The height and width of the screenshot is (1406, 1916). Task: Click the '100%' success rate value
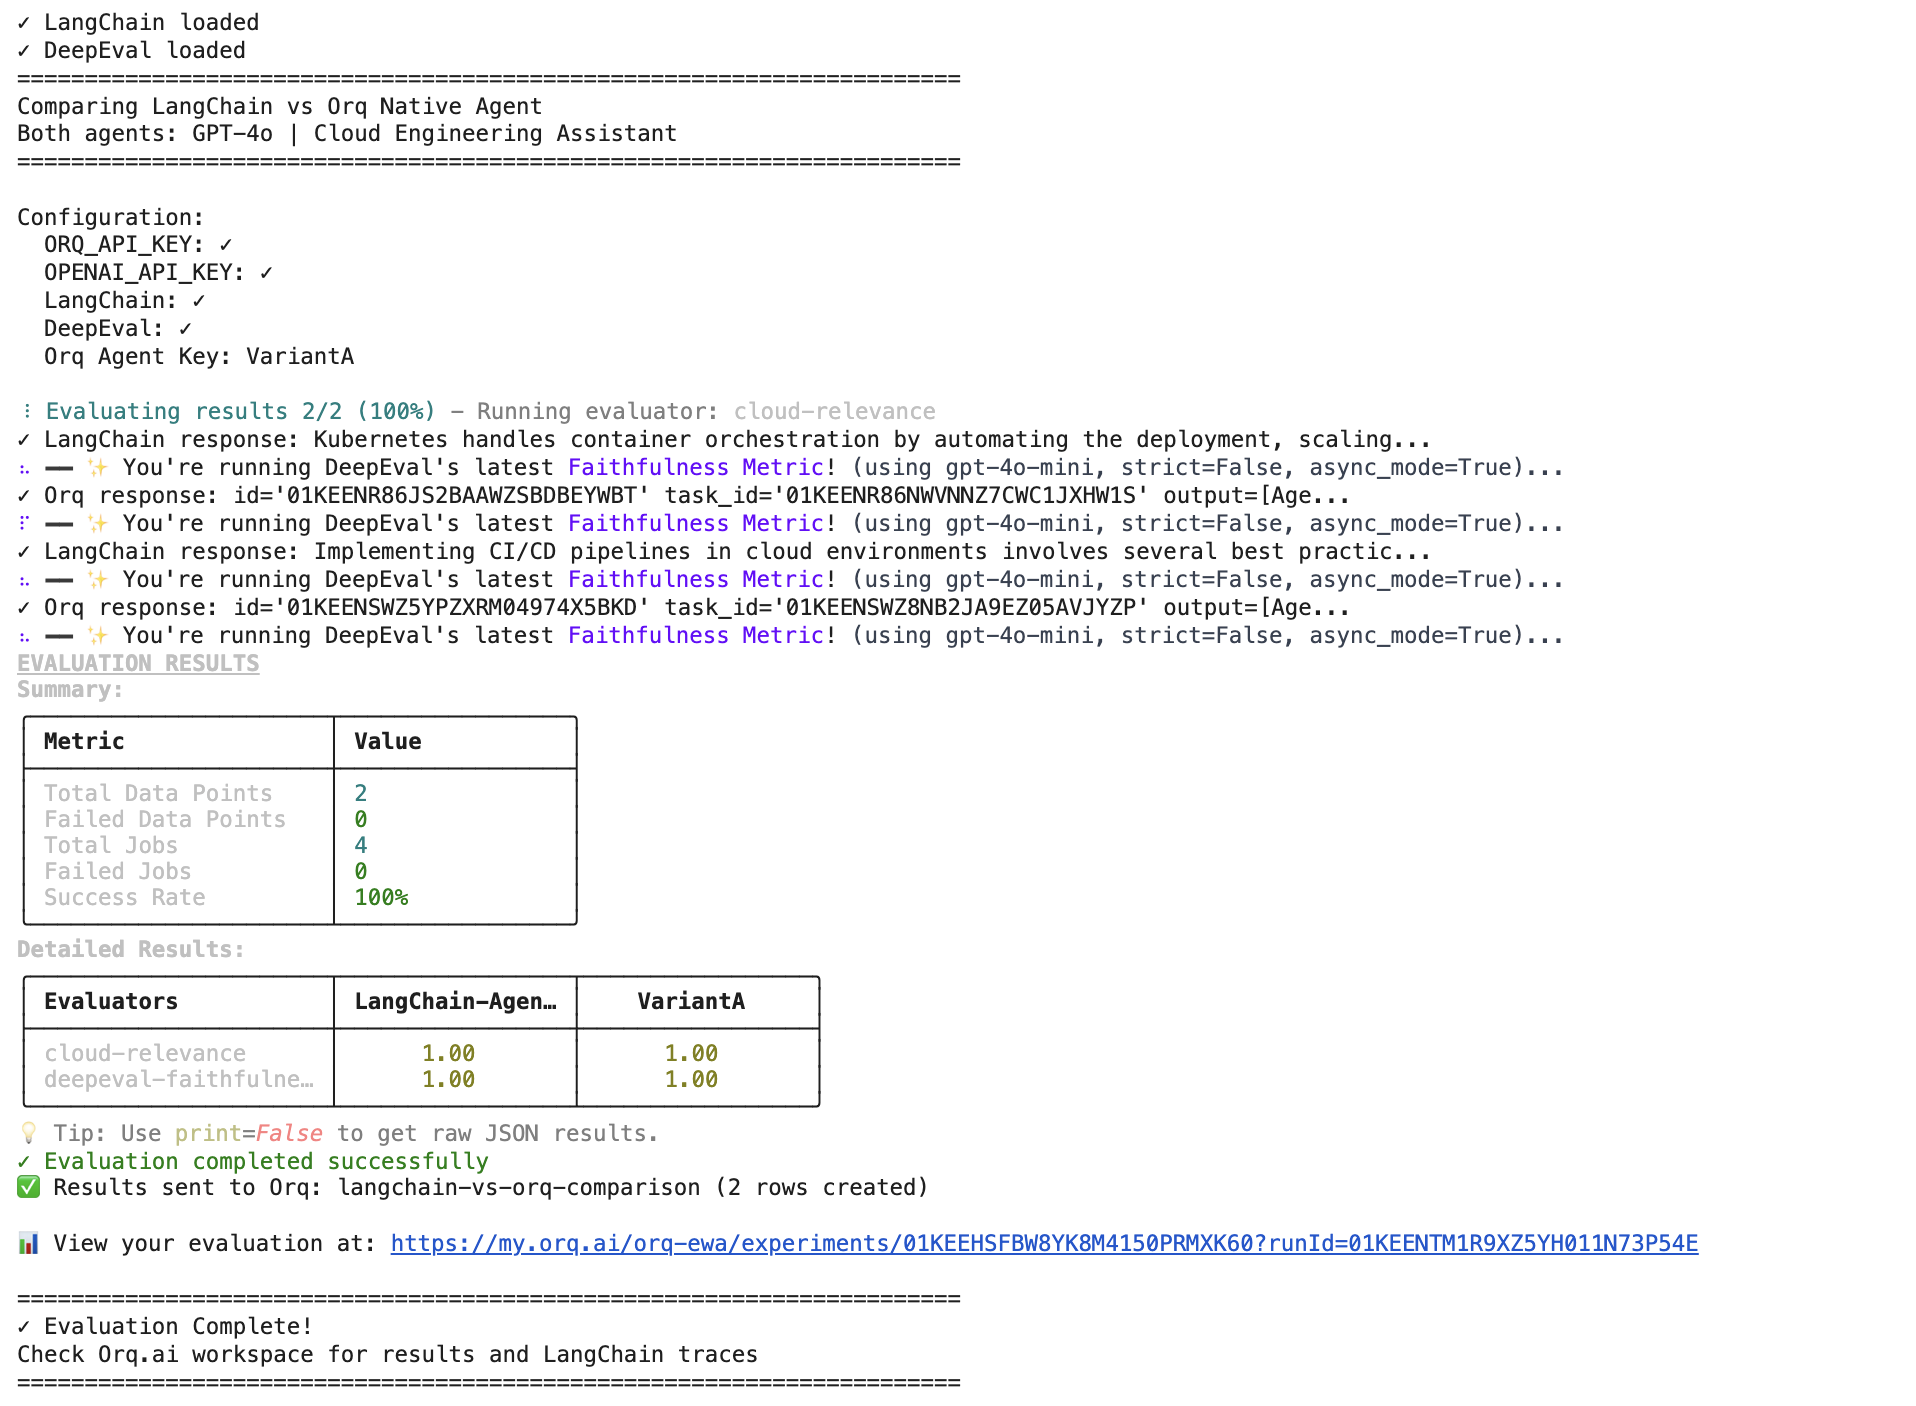tap(381, 897)
